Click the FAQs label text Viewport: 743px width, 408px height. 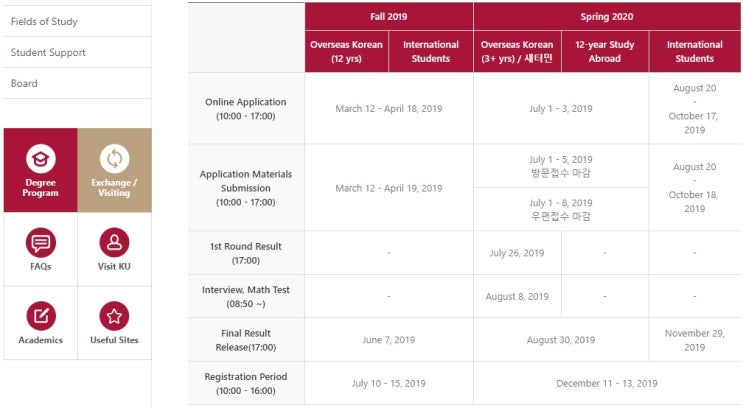pos(41,266)
